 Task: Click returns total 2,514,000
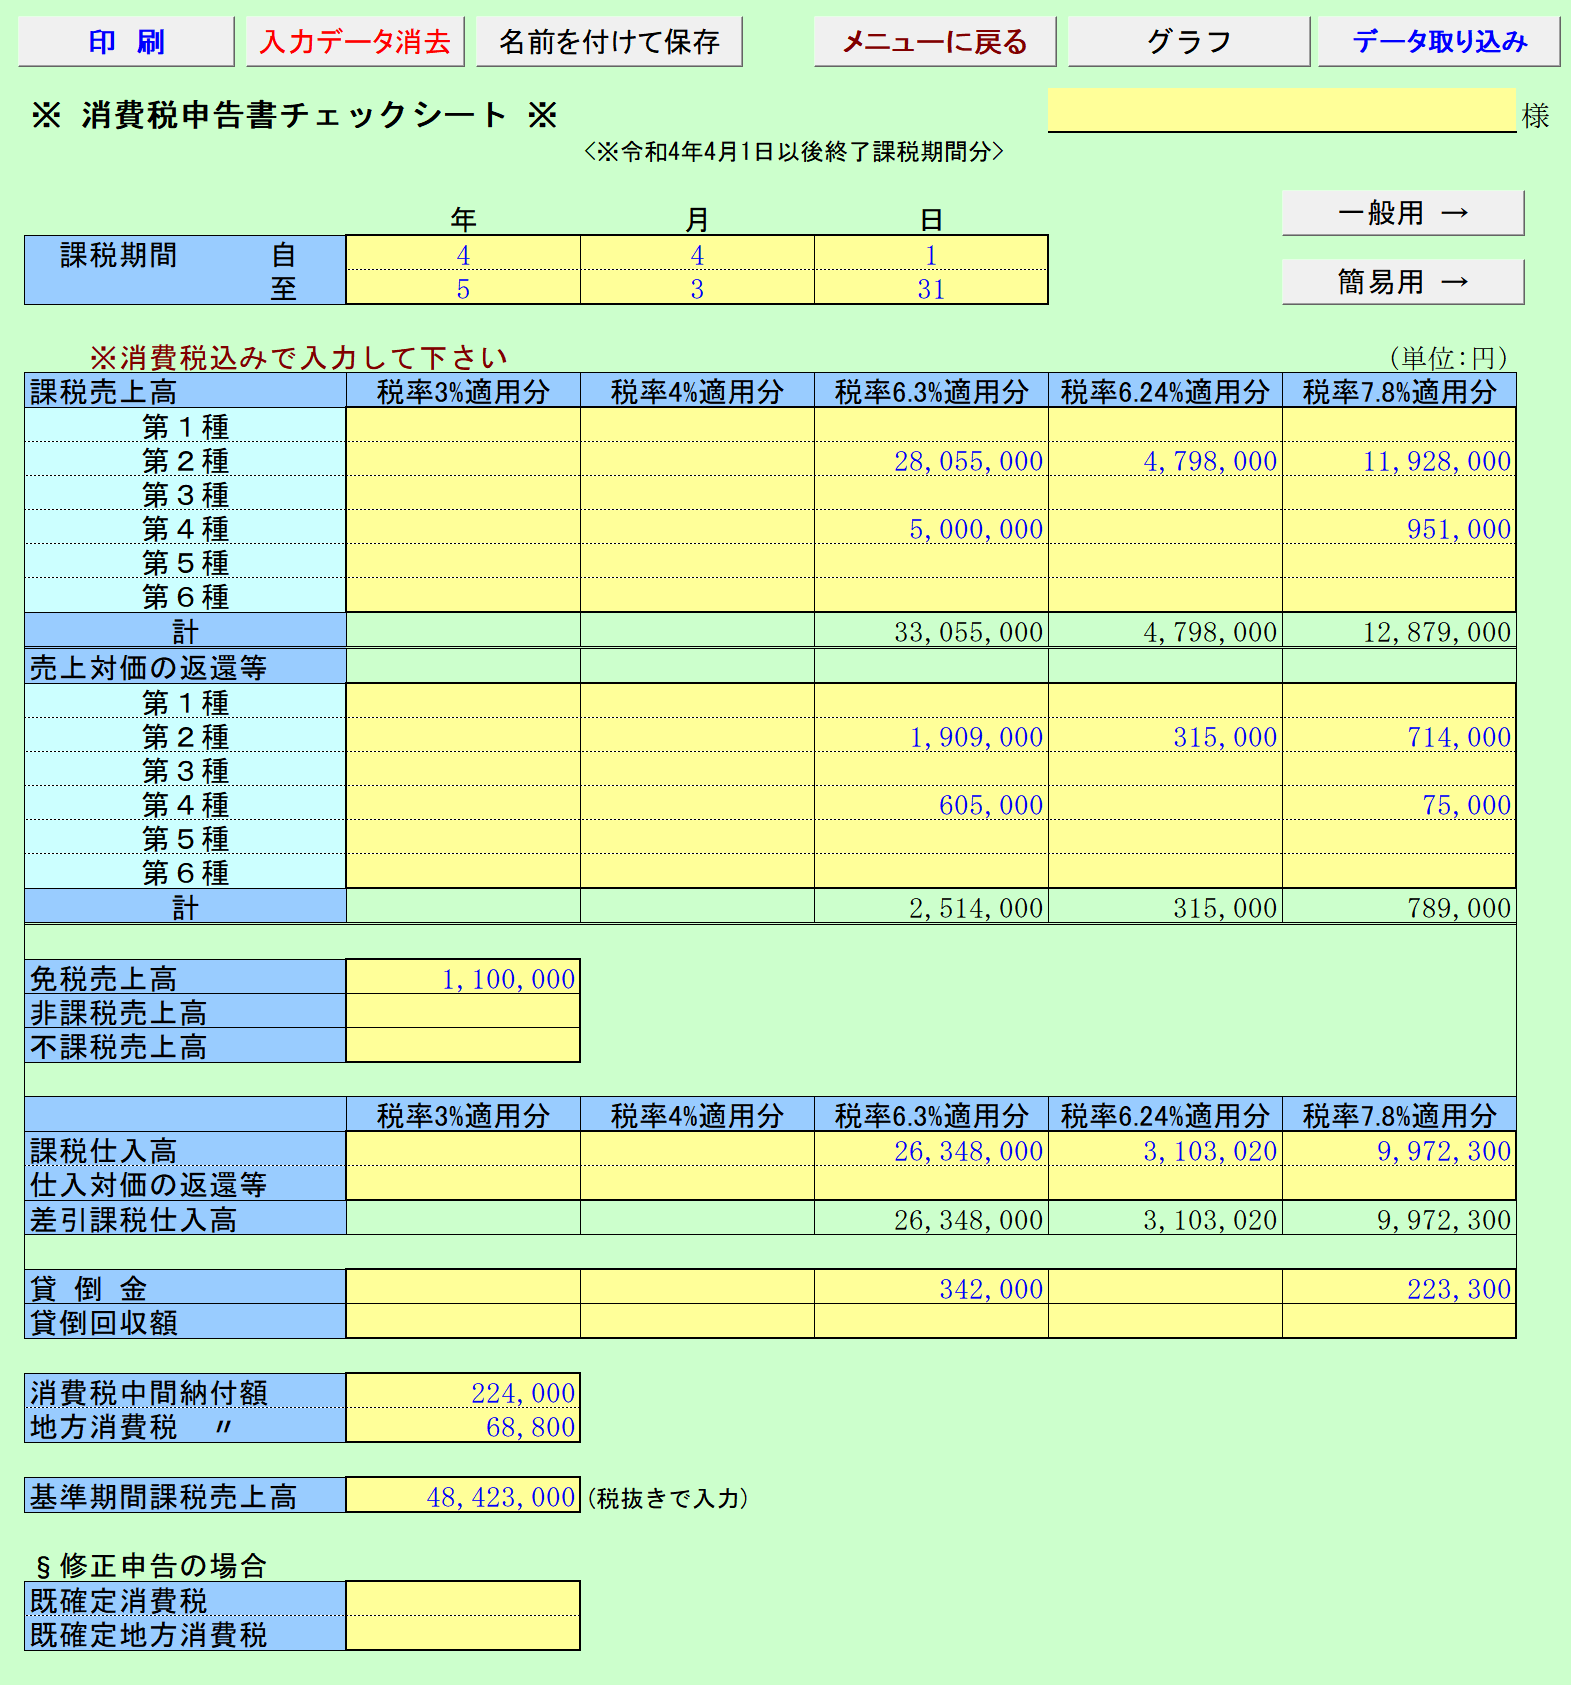pyautogui.click(x=931, y=907)
